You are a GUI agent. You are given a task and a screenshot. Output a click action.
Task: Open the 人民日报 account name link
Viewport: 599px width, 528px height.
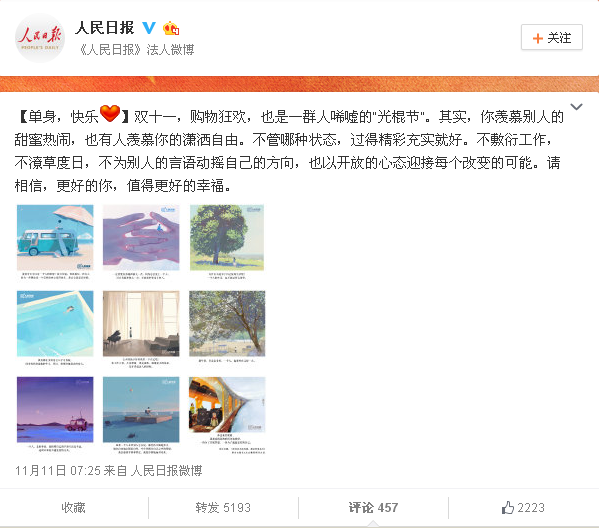[105, 28]
